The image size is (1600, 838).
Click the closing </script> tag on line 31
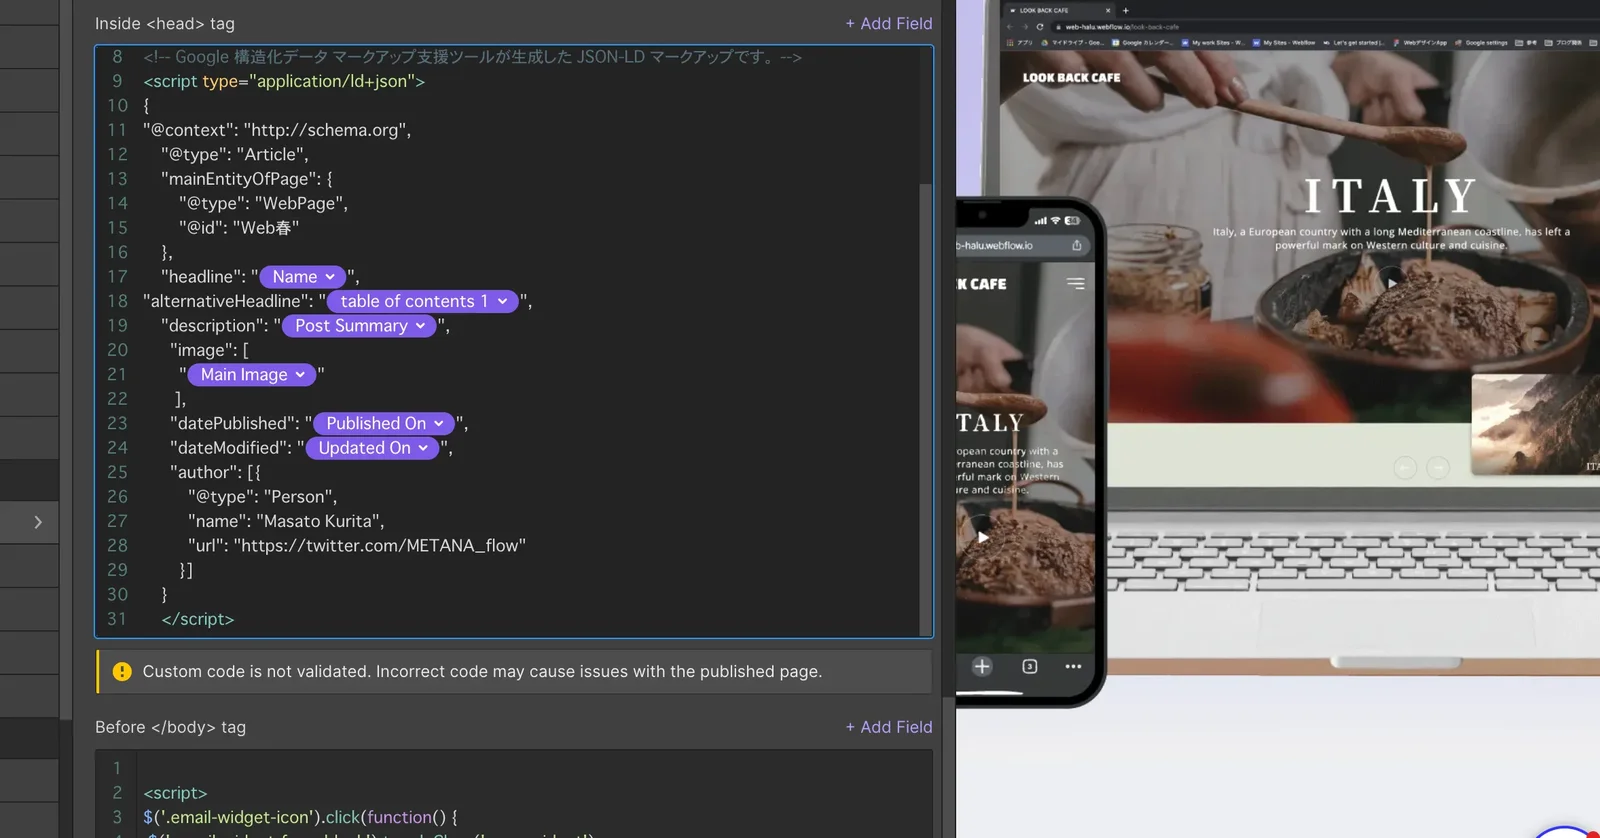pyautogui.click(x=198, y=619)
